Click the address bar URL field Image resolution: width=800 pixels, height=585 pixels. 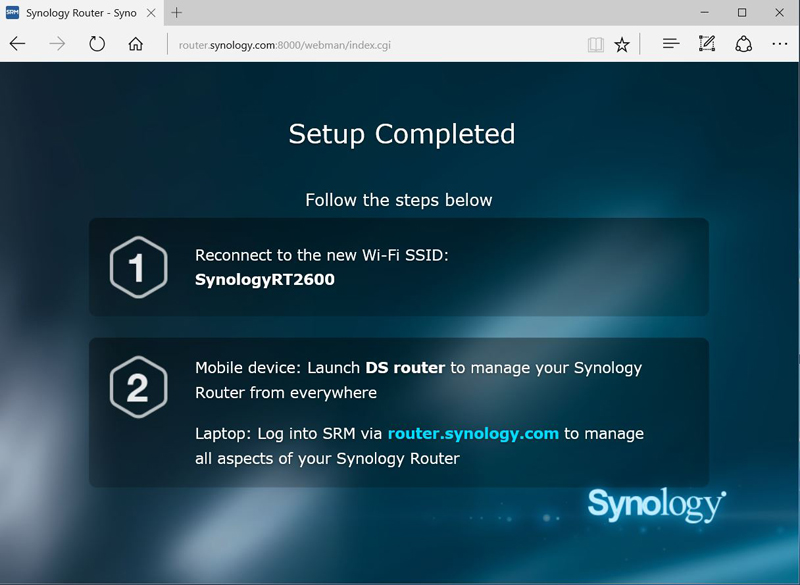tap(375, 45)
